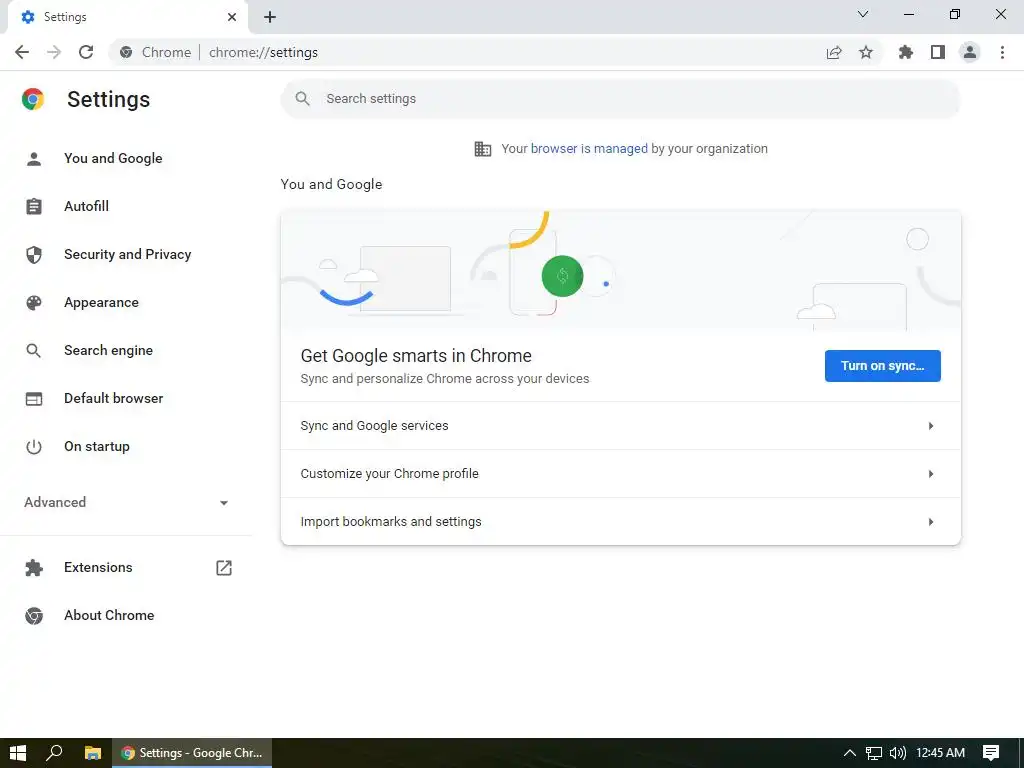Screen dimensions: 1024x768
Task: Click the 'browser is managed' link
Action: click(x=589, y=149)
